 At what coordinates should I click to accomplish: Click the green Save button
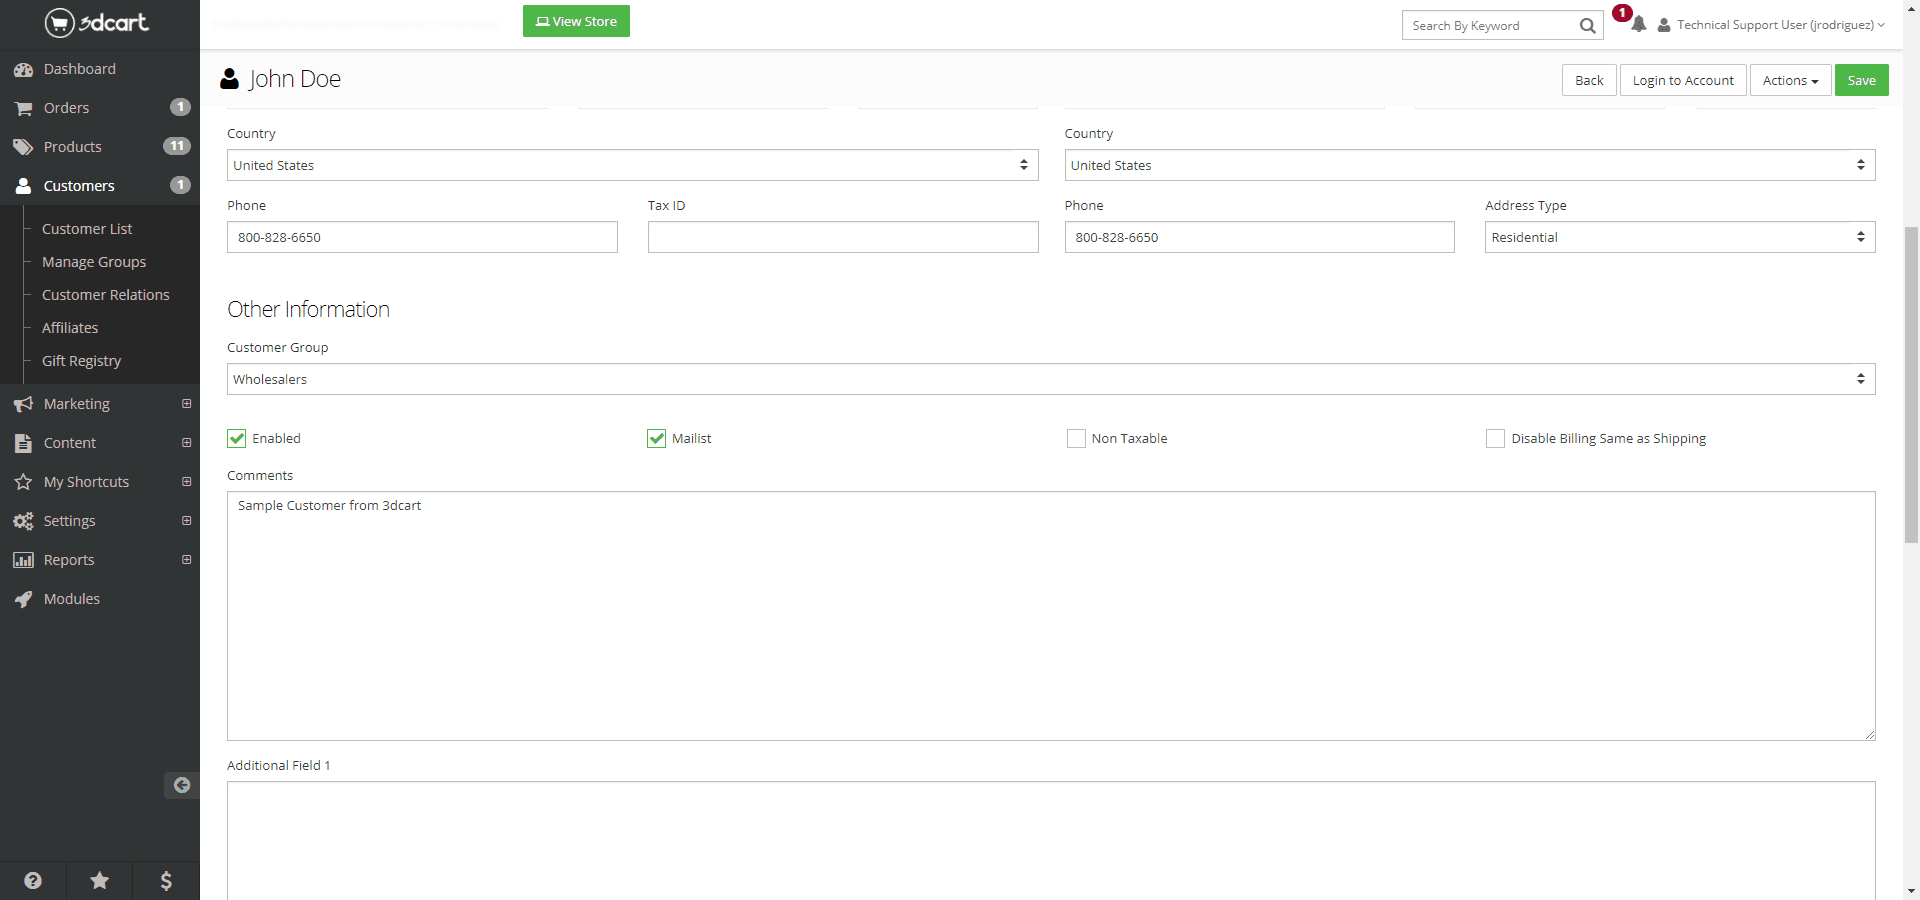pos(1861,80)
